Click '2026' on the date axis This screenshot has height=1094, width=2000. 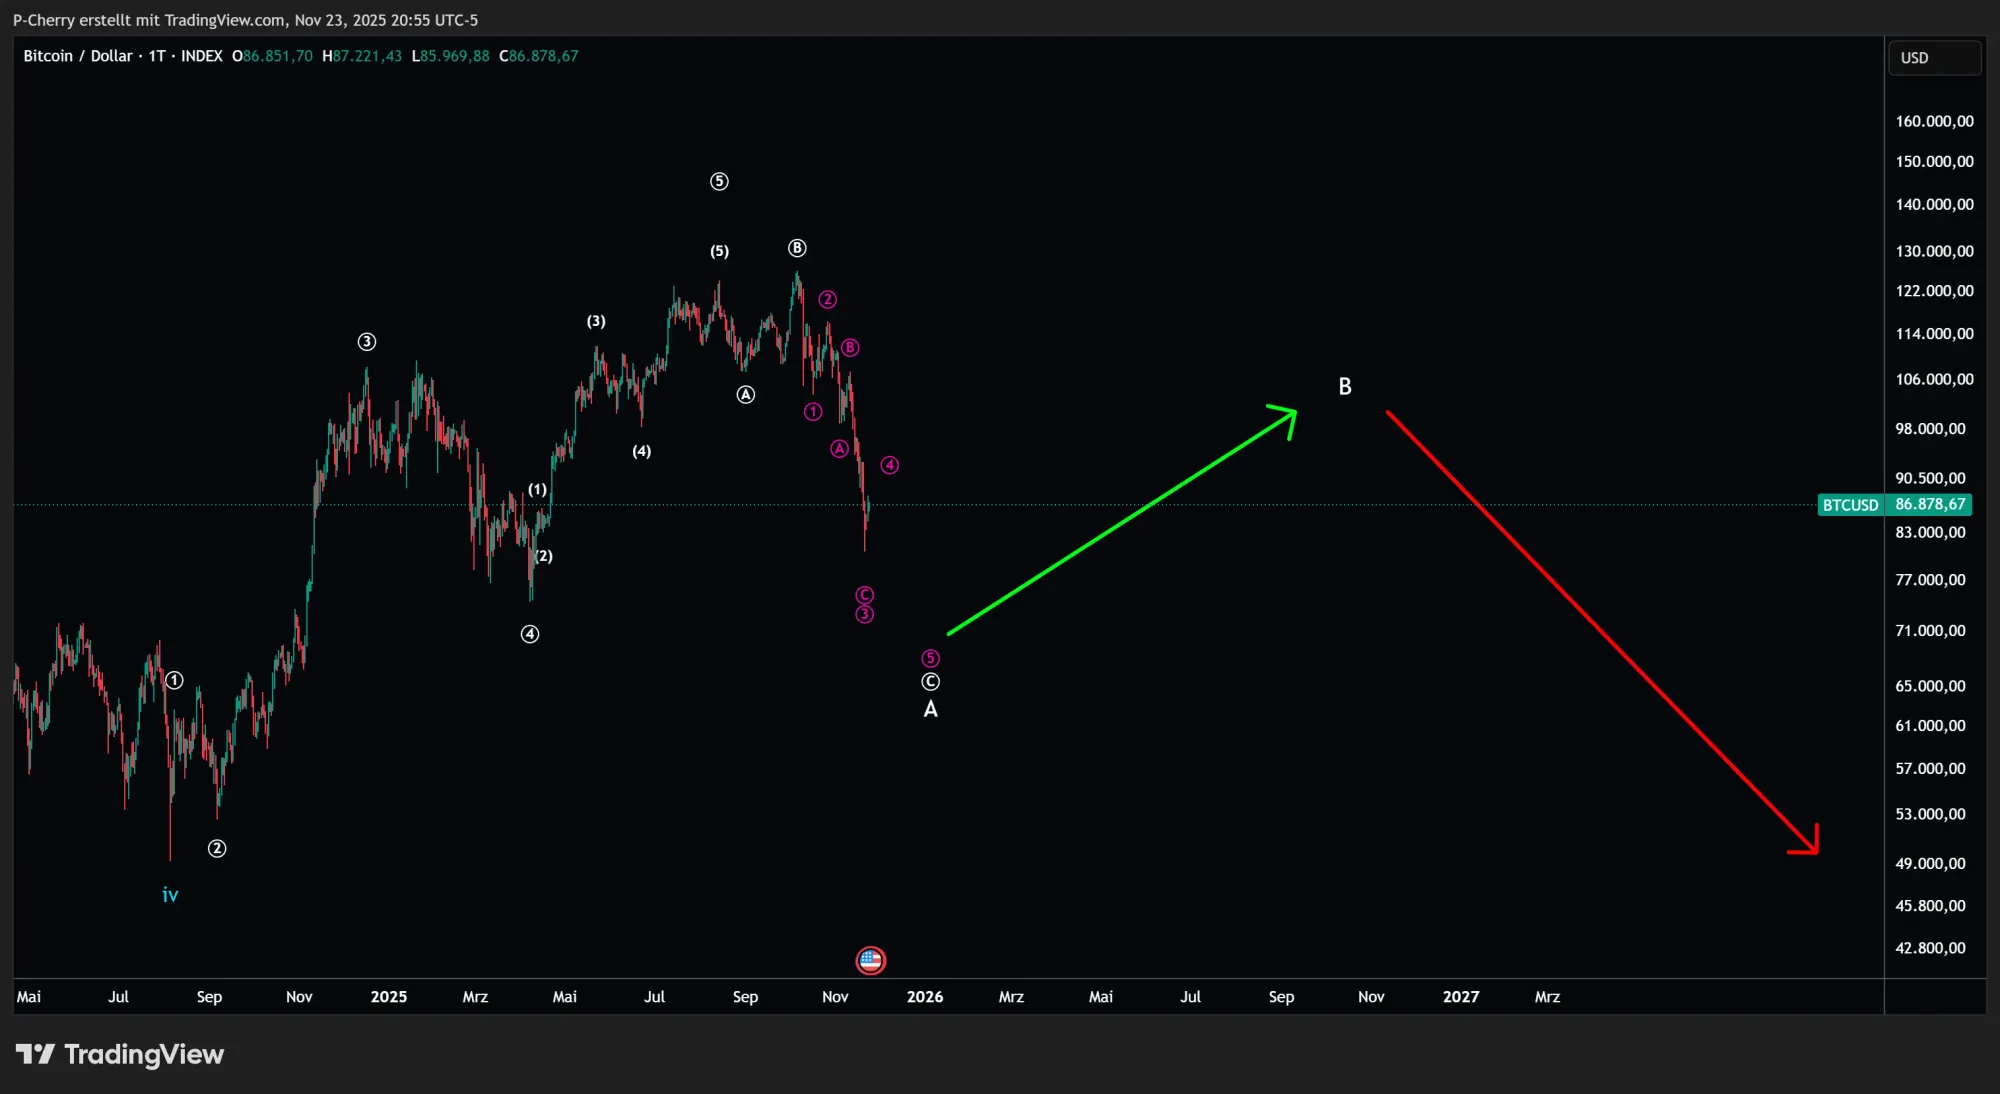(x=925, y=997)
